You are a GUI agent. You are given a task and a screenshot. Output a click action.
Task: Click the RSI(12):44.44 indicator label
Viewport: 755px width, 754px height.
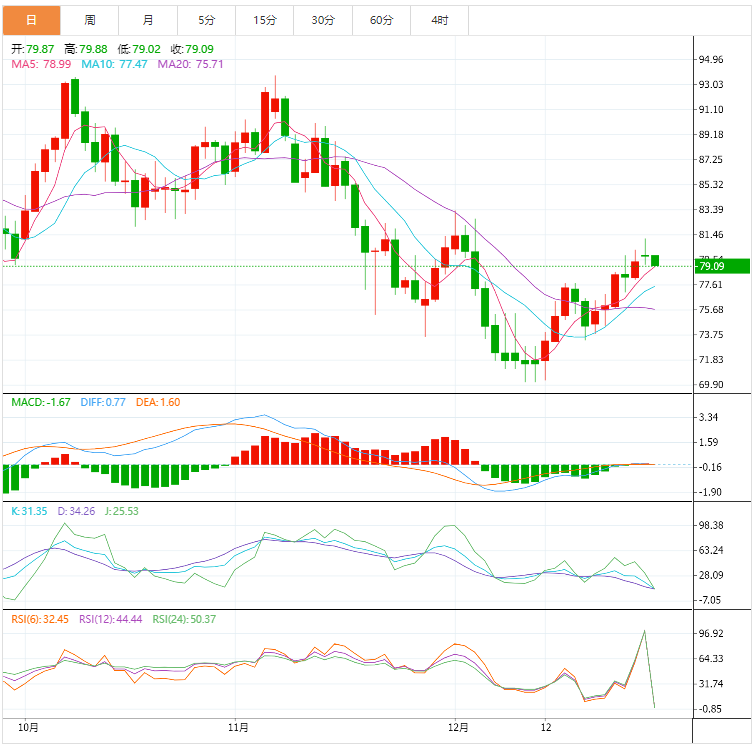click(111, 619)
